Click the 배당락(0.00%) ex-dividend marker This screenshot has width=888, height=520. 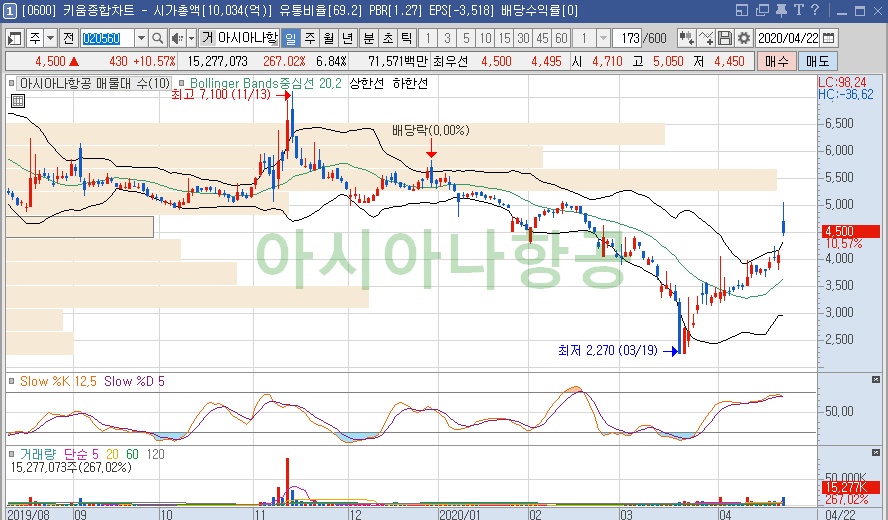click(430, 130)
